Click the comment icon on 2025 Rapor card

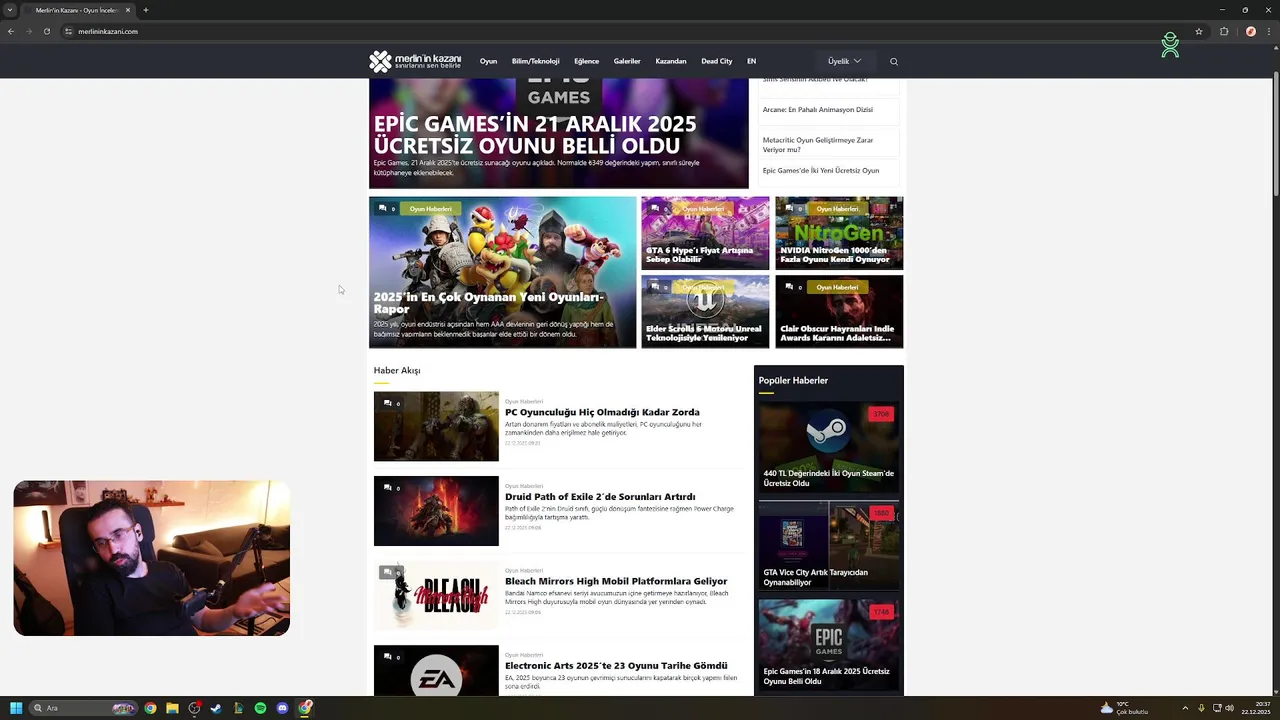point(383,208)
